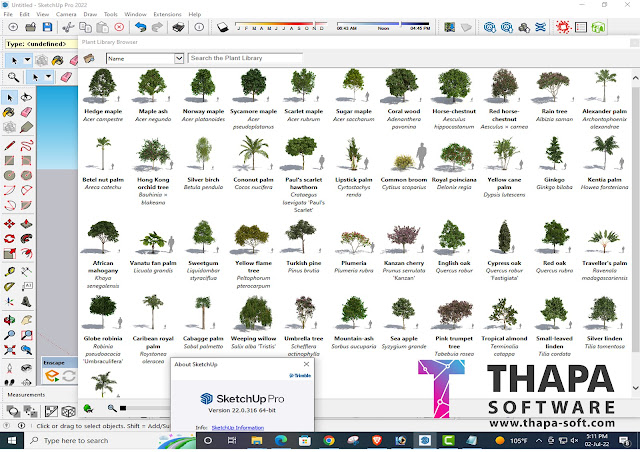The width and height of the screenshot is (640, 452).
Task: Click the SketchUp Information link
Action: point(238,428)
